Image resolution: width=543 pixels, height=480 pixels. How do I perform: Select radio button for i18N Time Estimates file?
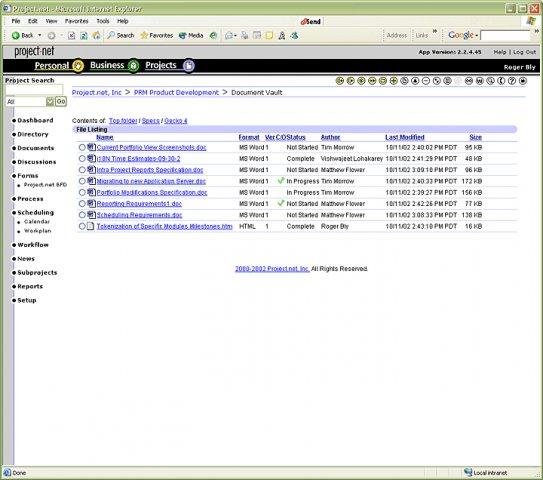click(x=82, y=159)
